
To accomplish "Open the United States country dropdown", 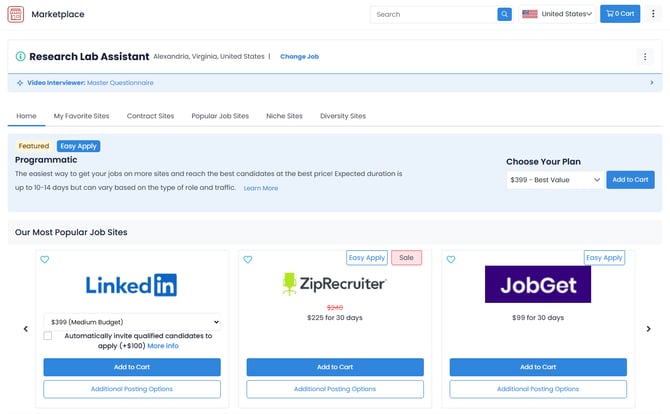I will [x=557, y=14].
